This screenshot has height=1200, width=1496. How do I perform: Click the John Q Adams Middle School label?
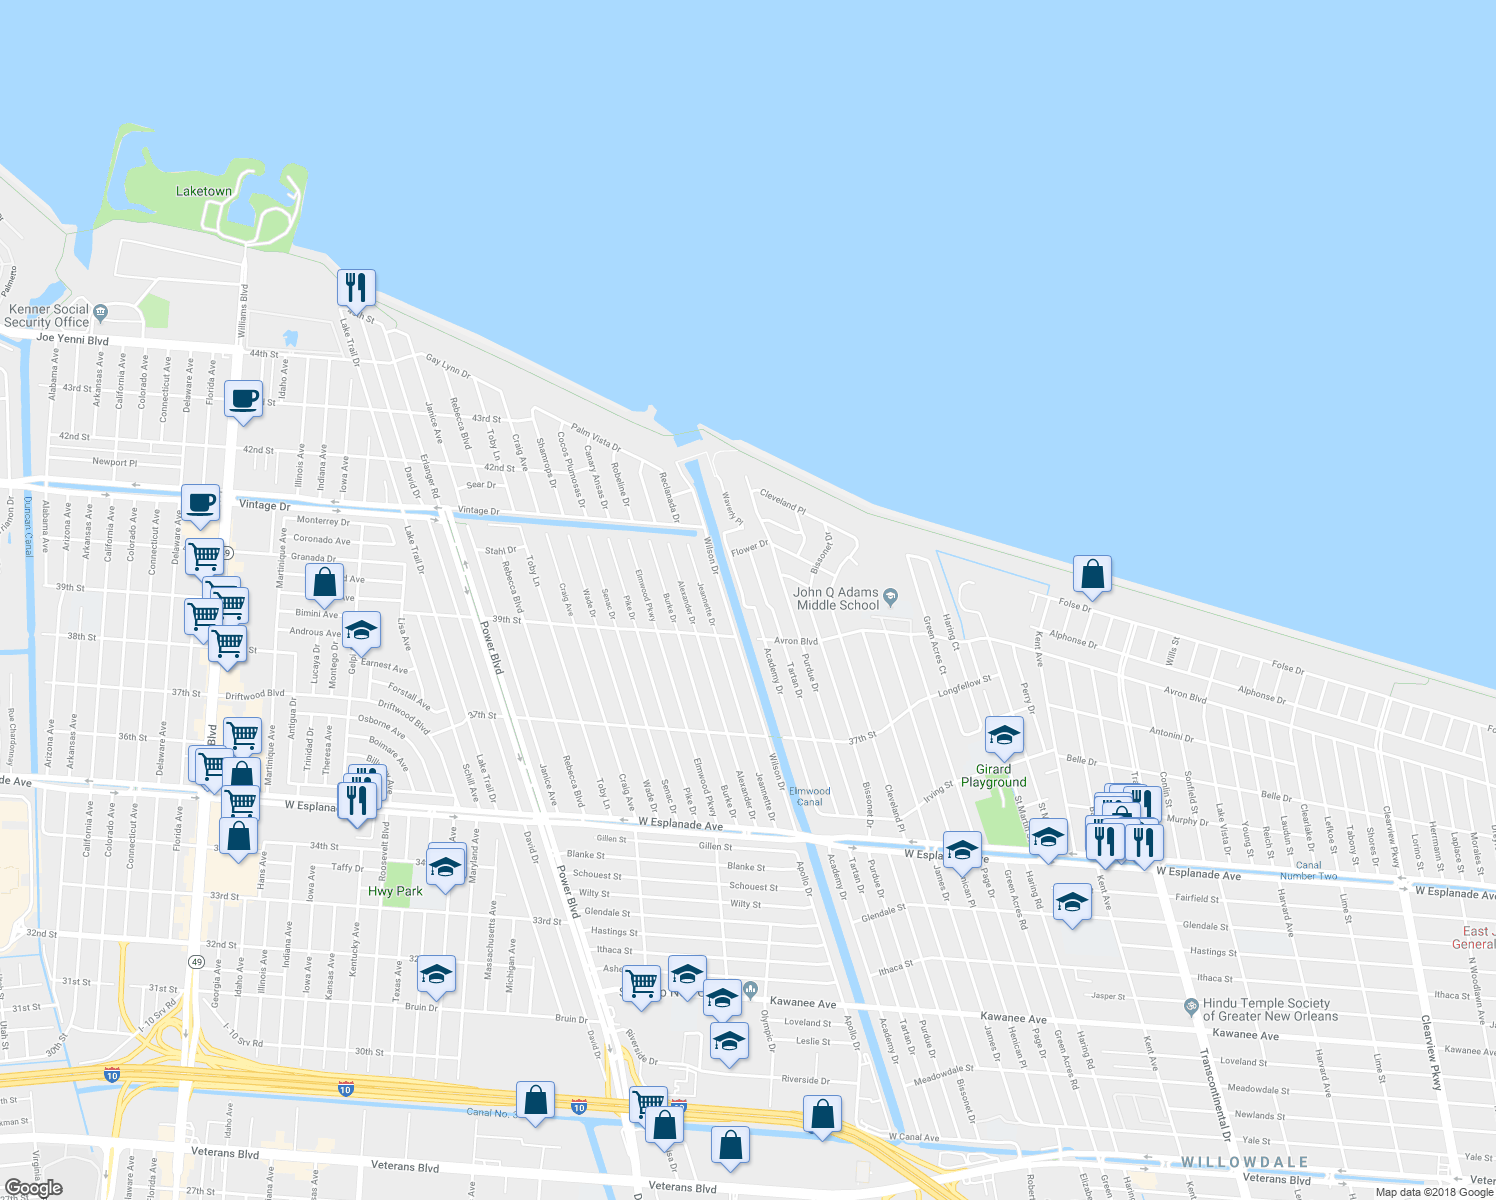(837, 598)
